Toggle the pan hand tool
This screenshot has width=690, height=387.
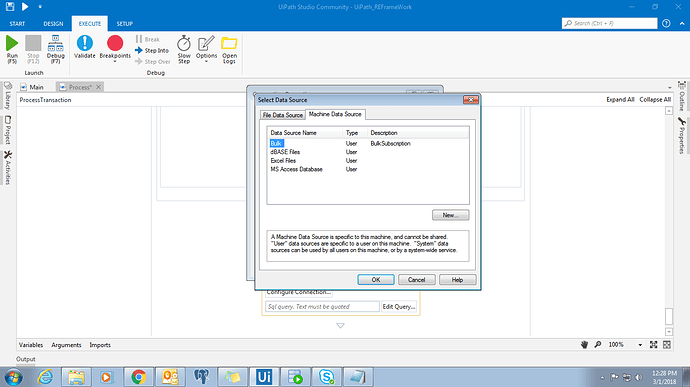[x=584, y=345]
